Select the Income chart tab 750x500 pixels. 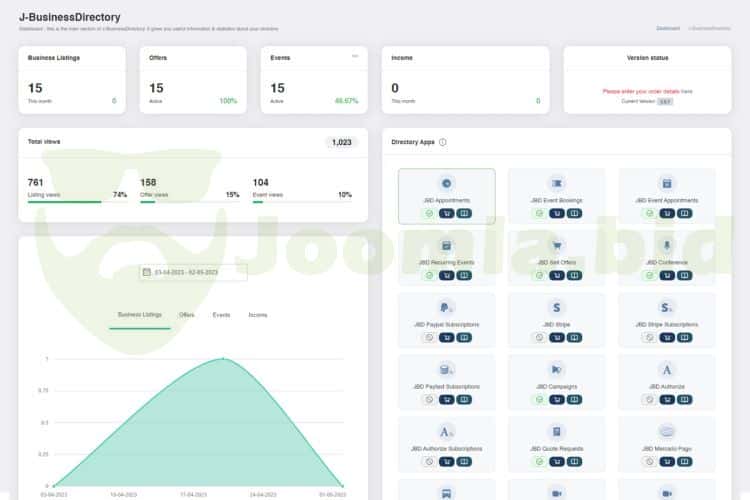(x=258, y=315)
